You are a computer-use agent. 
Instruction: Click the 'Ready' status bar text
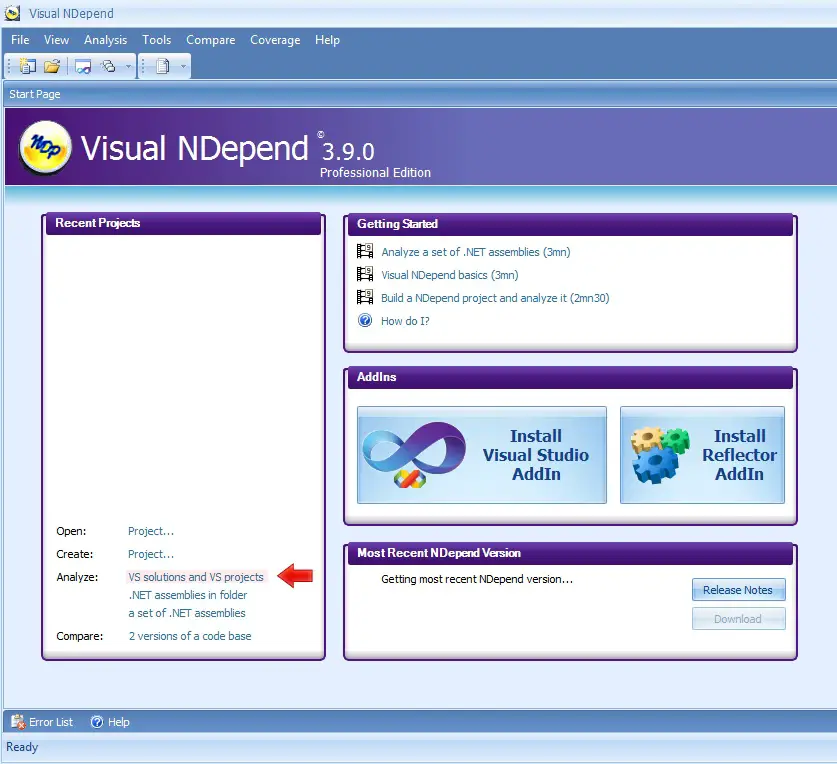(x=22, y=747)
